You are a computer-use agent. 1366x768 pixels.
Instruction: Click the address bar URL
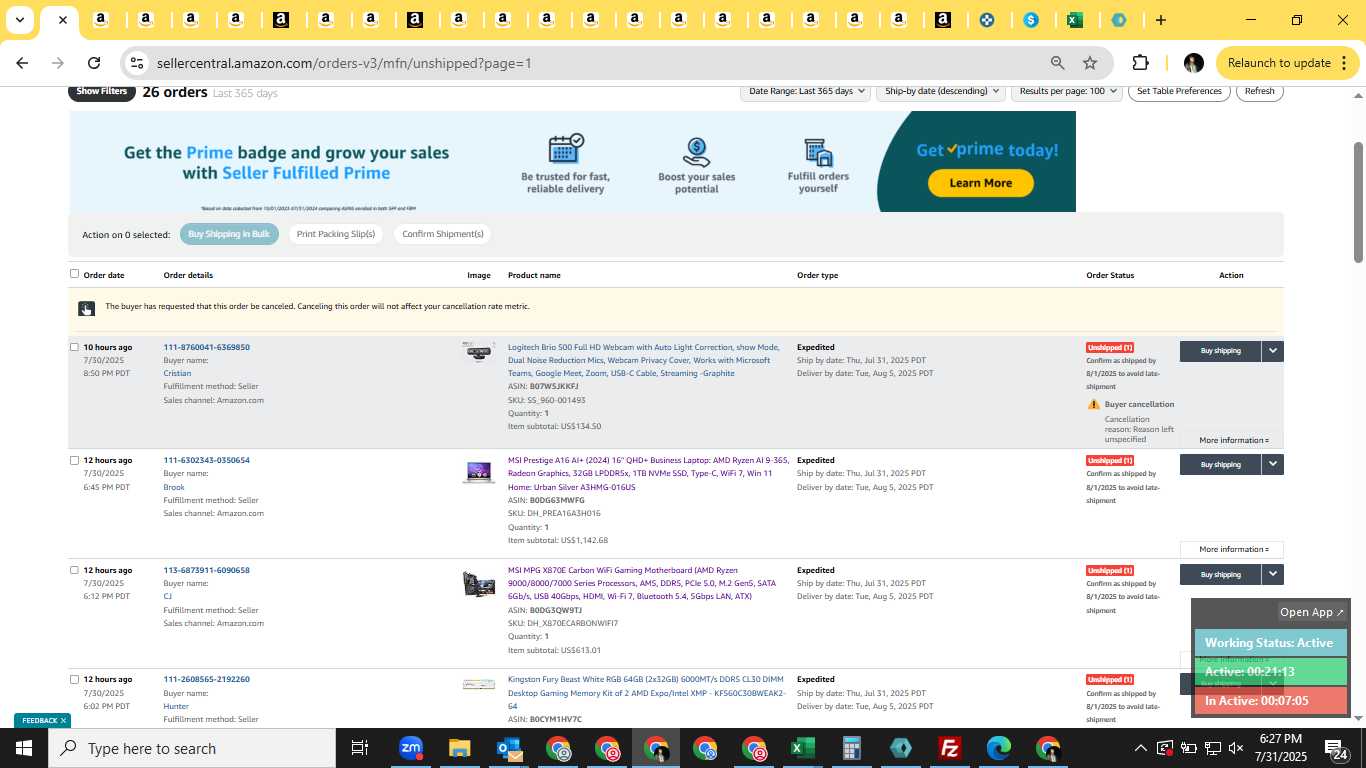[344, 63]
